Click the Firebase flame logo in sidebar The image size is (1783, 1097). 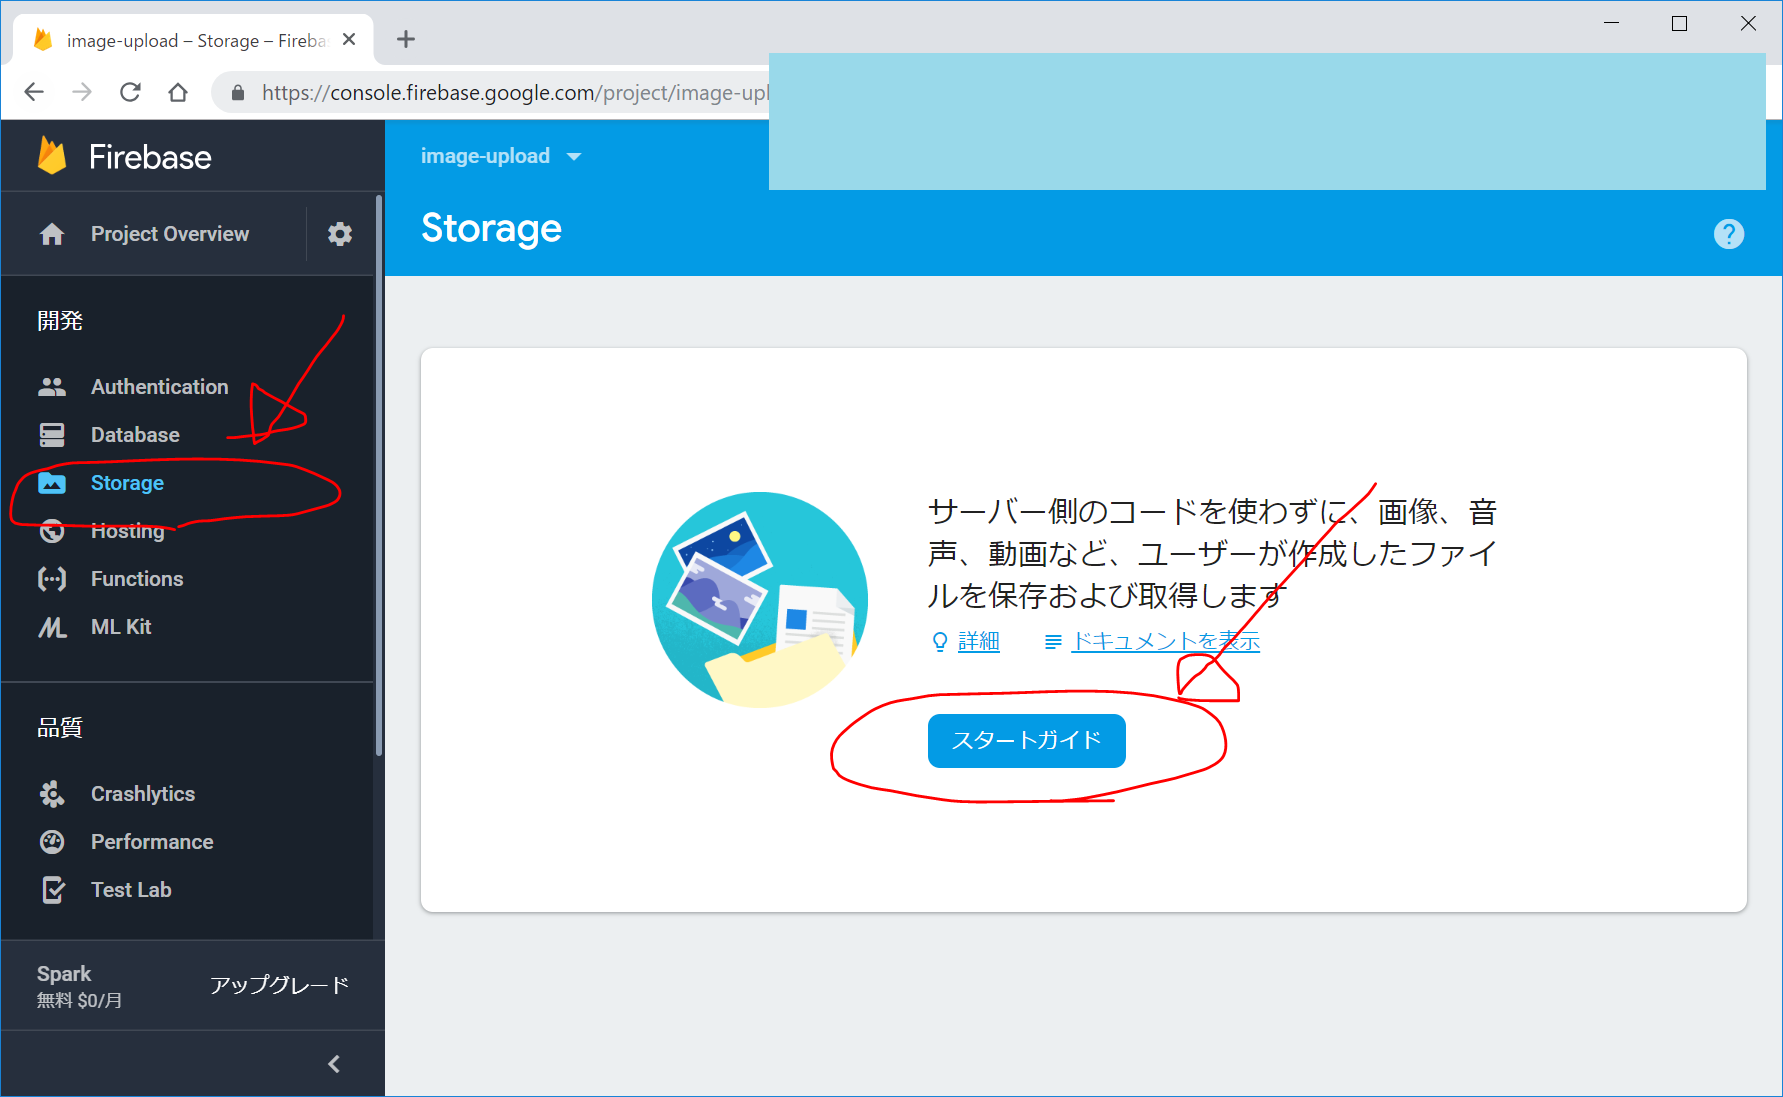pos(52,157)
